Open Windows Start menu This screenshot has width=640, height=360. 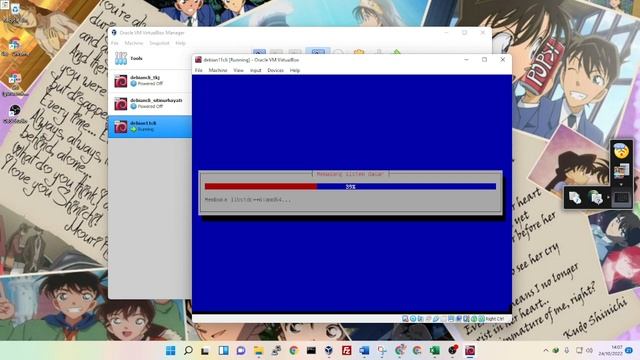pyautogui.click(x=171, y=350)
